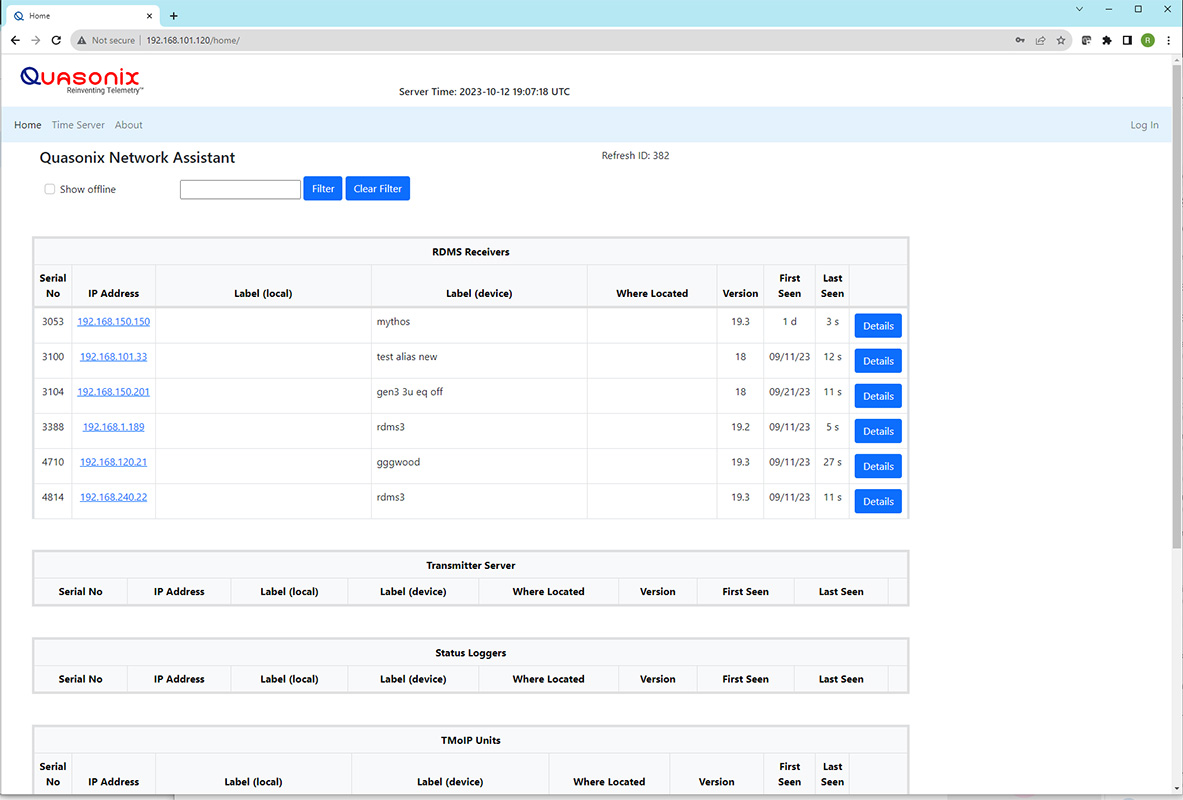Open the profile avatar R
Image resolution: width=1183 pixels, height=800 pixels.
tap(1148, 40)
